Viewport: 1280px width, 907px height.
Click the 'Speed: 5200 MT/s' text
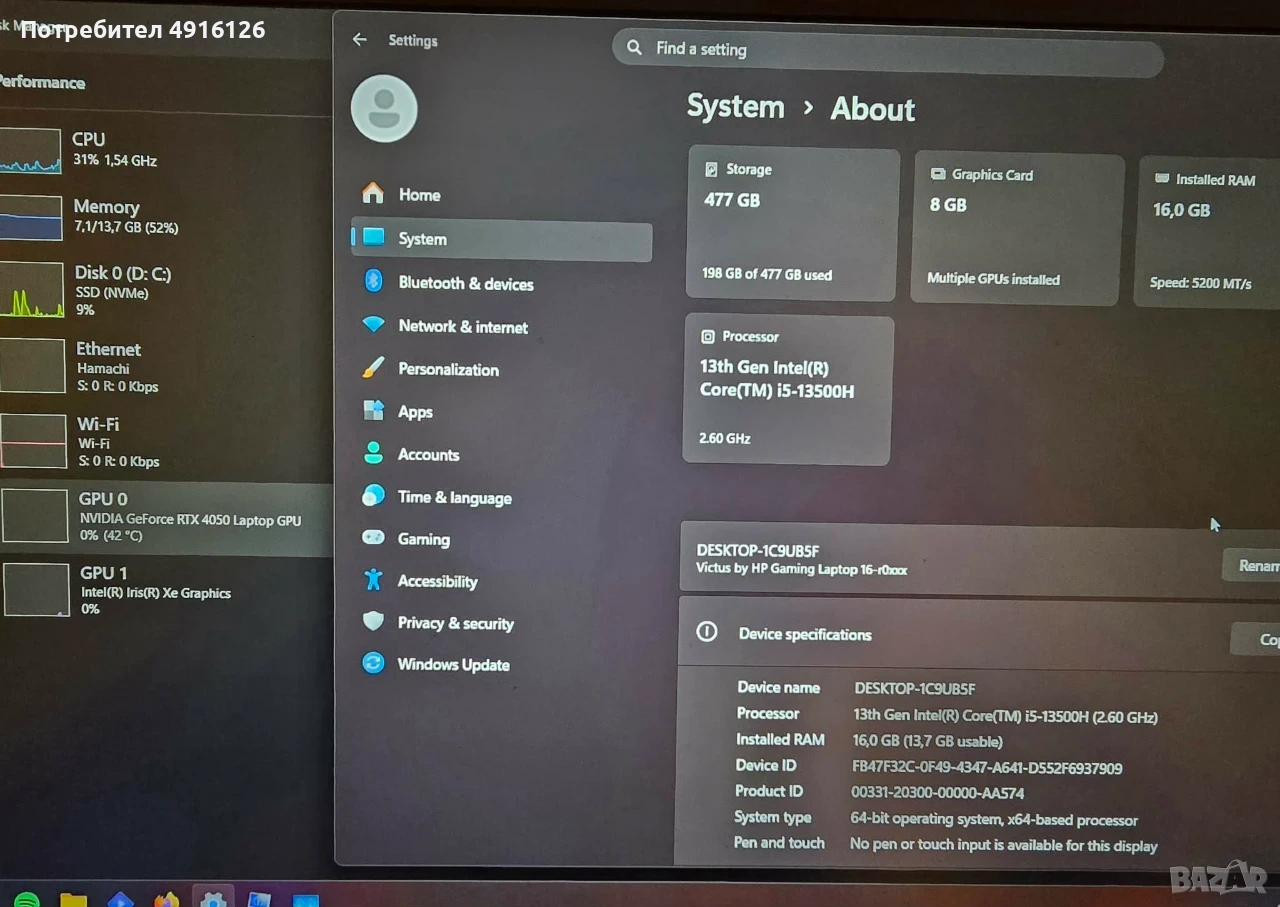pos(1200,283)
